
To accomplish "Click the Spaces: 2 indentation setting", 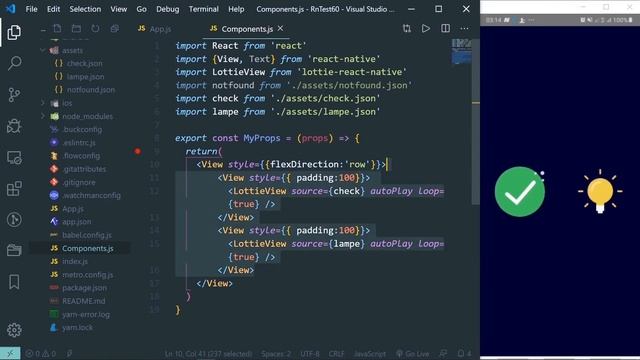I will pos(276,353).
